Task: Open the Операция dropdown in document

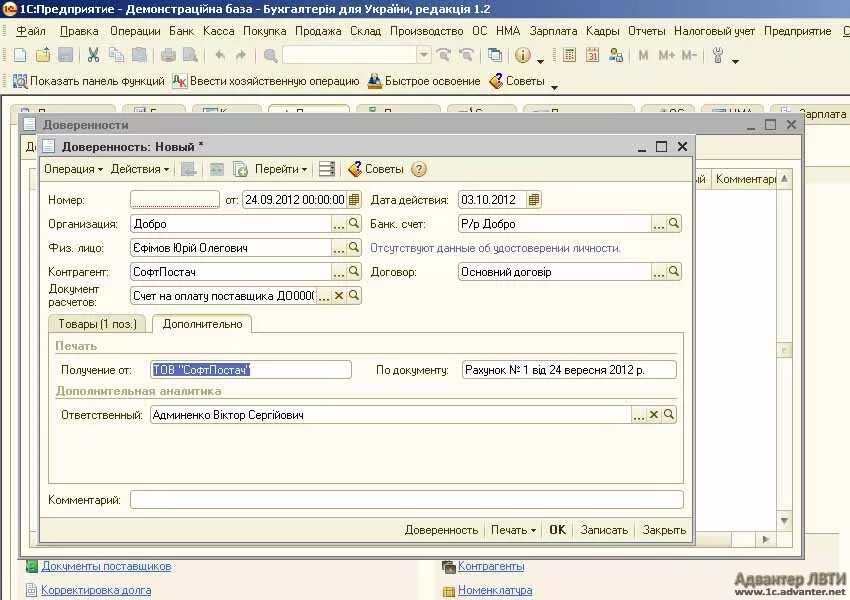Action: (x=73, y=169)
